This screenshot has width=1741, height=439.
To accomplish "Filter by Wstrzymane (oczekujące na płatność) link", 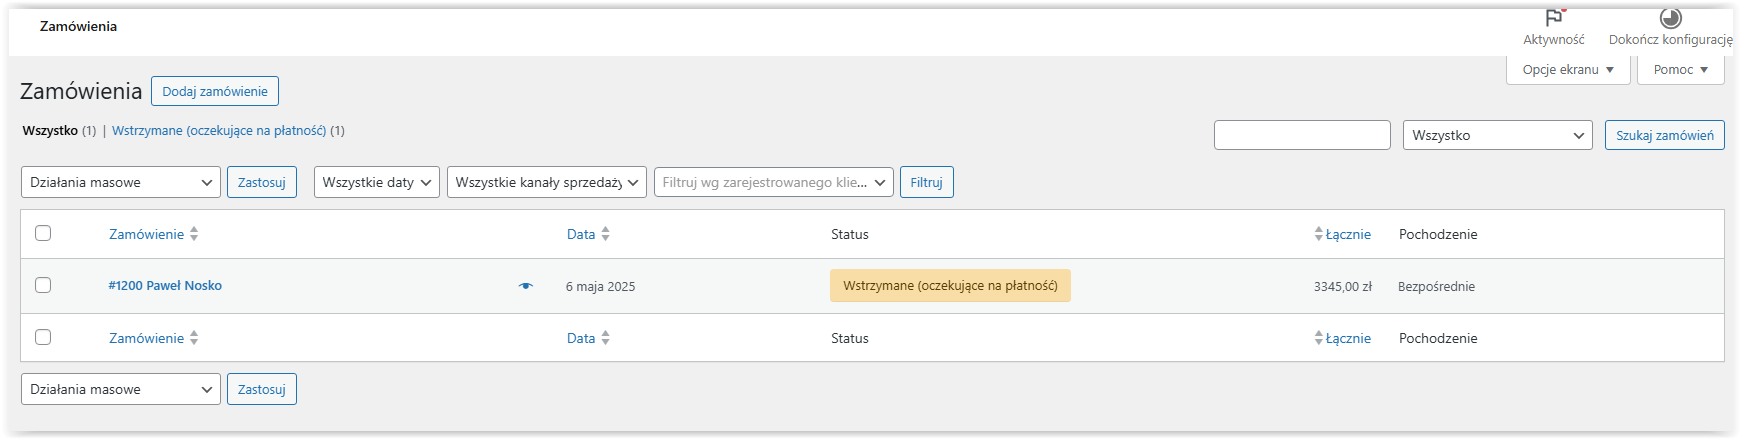I will click(x=219, y=130).
